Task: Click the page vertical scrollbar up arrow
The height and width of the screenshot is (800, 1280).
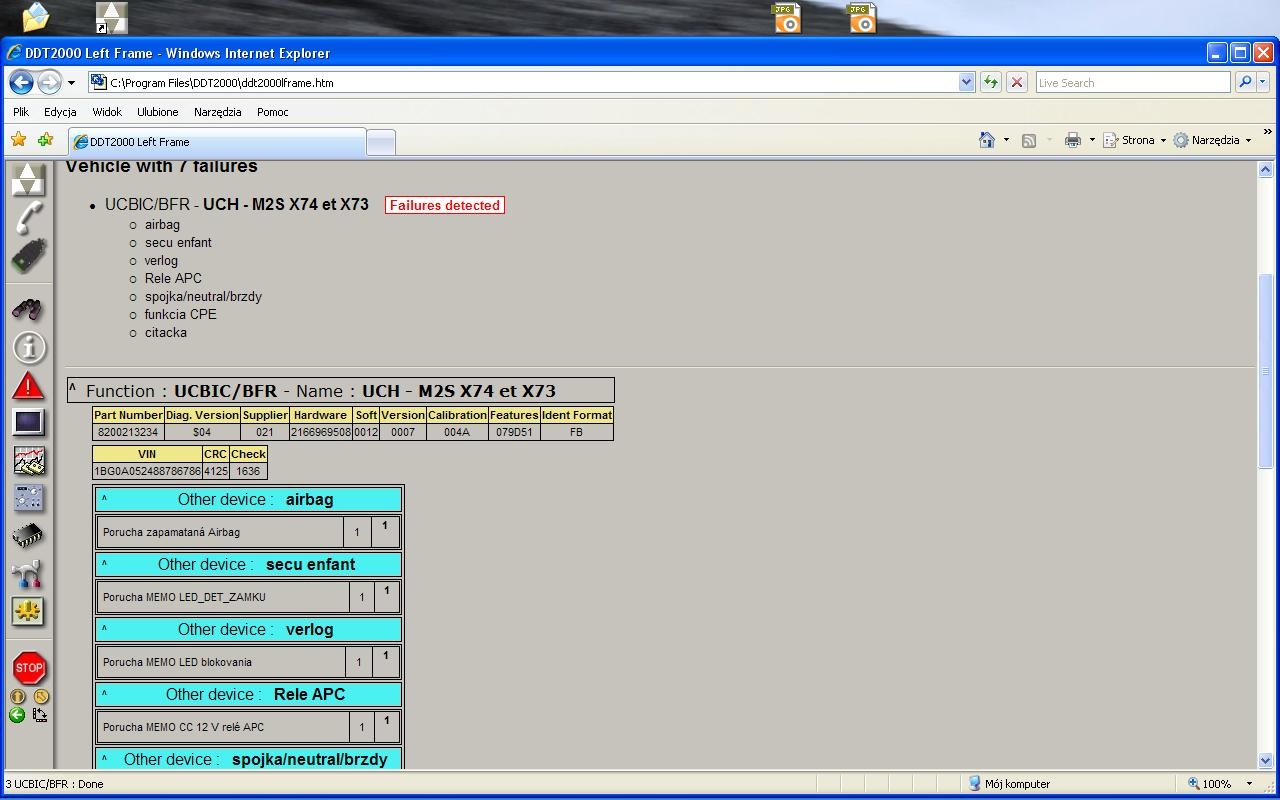Action: [1265, 170]
